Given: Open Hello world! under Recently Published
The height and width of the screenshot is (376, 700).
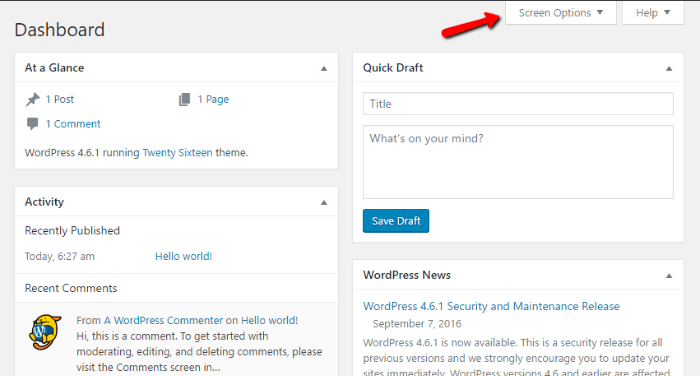Looking at the screenshot, I should (x=183, y=256).
